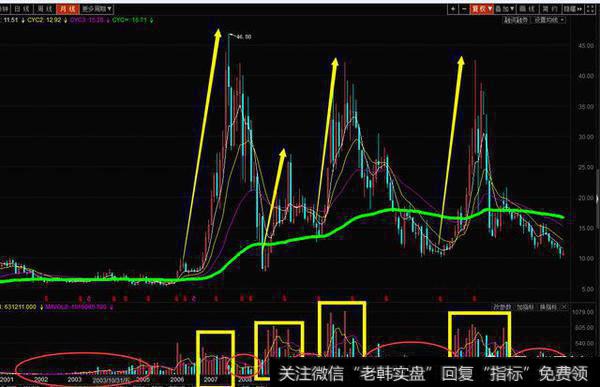Select the highlighted monthly K-line (月线) tab
Viewport: 600px width, 387px height.
point(68,8)
